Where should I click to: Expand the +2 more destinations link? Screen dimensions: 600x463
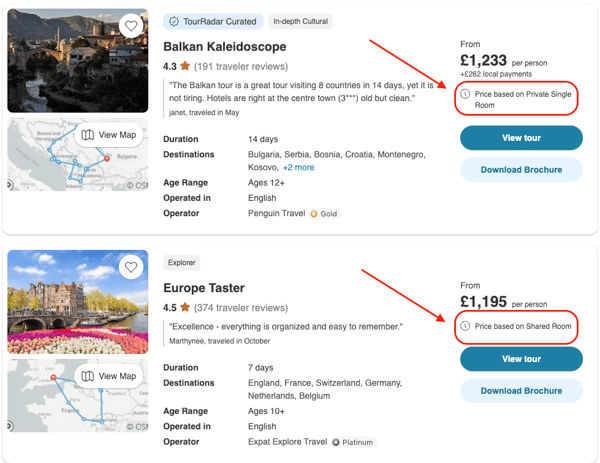(x=298, y=168)
